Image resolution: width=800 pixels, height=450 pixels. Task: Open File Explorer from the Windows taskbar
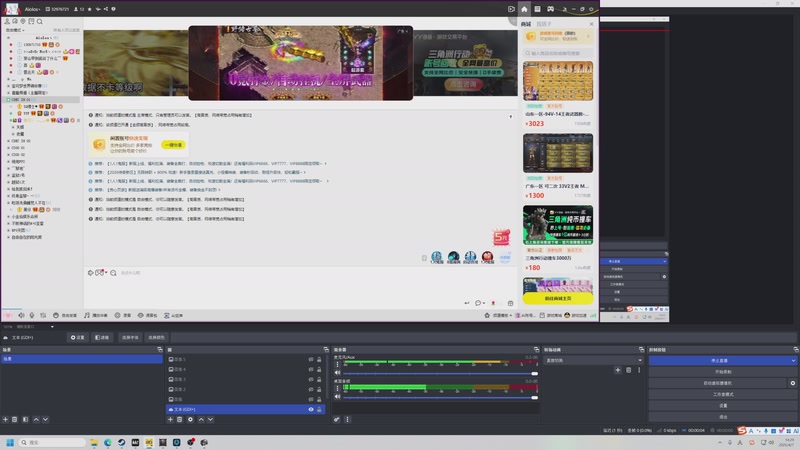tap(94, 442)
